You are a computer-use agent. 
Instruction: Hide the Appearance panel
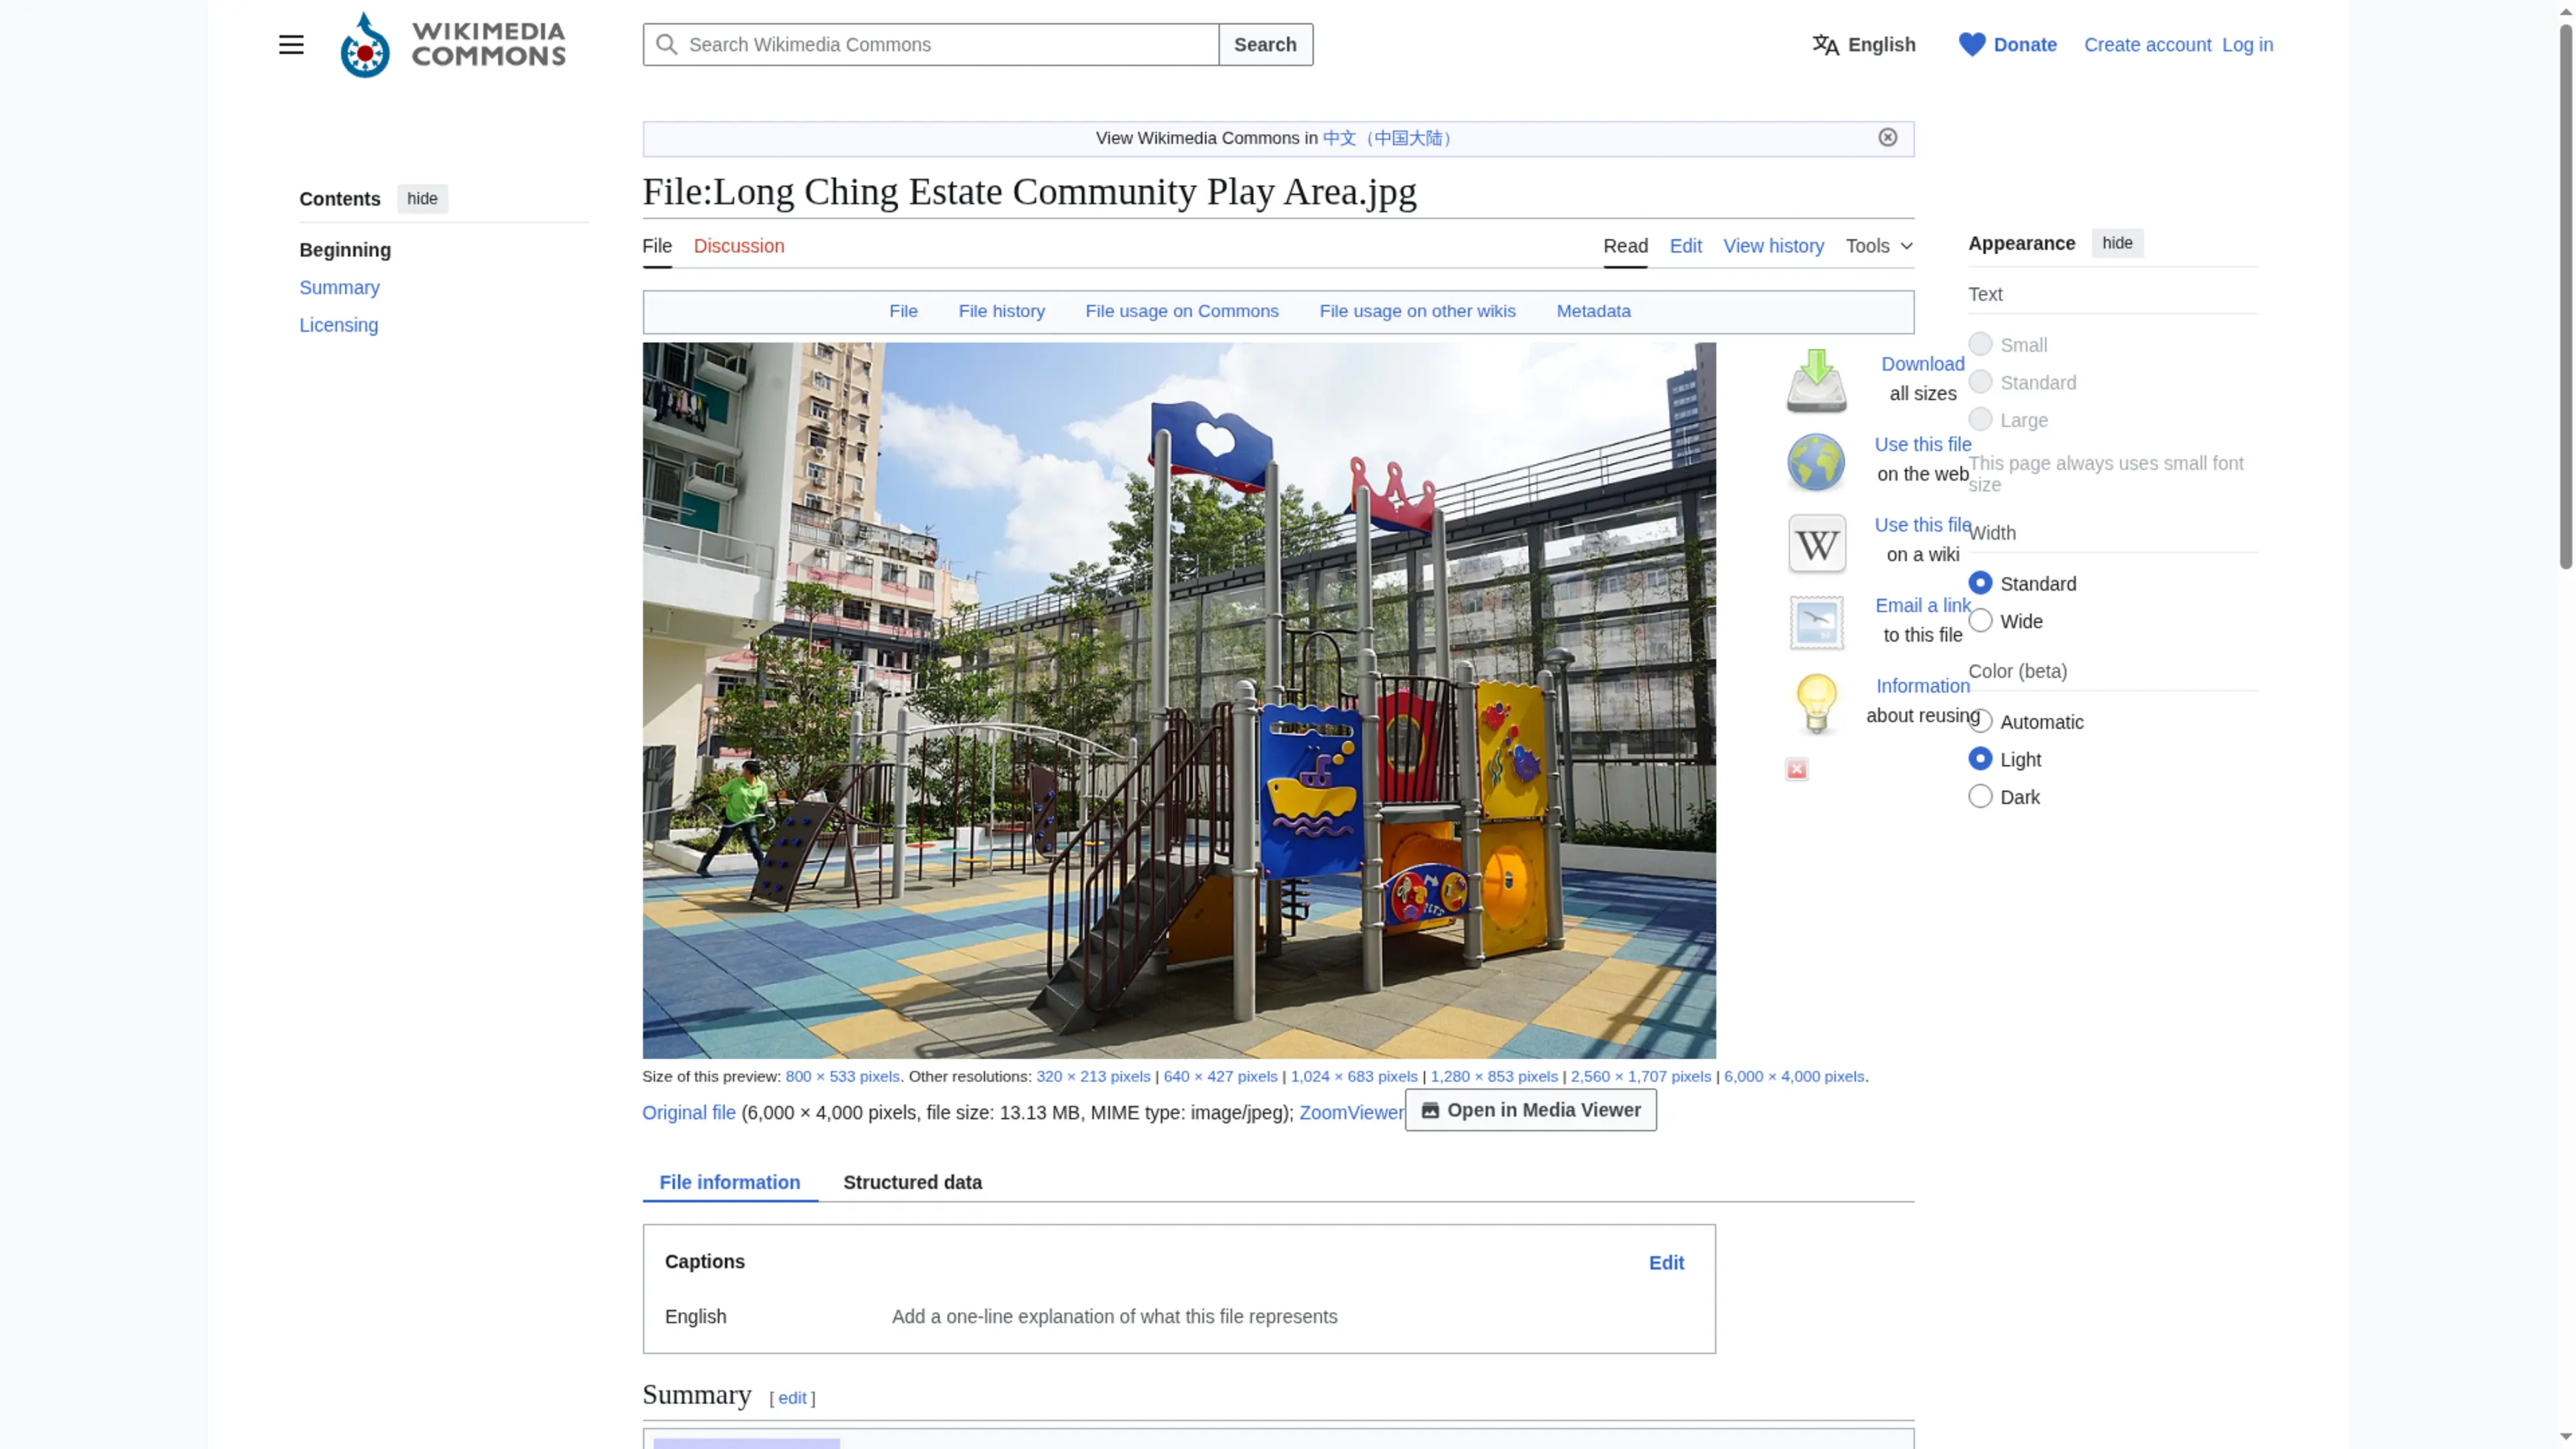2117,243
